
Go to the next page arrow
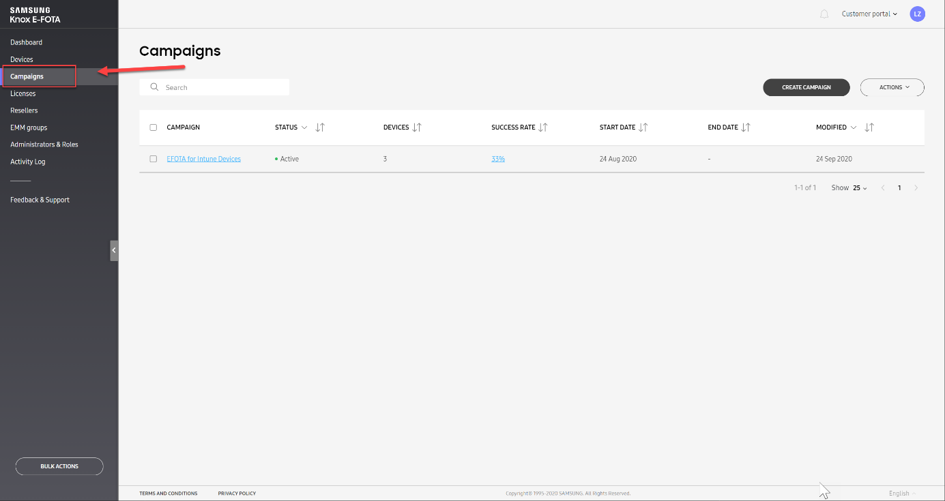pyautogui.click(x=916, y=188)
